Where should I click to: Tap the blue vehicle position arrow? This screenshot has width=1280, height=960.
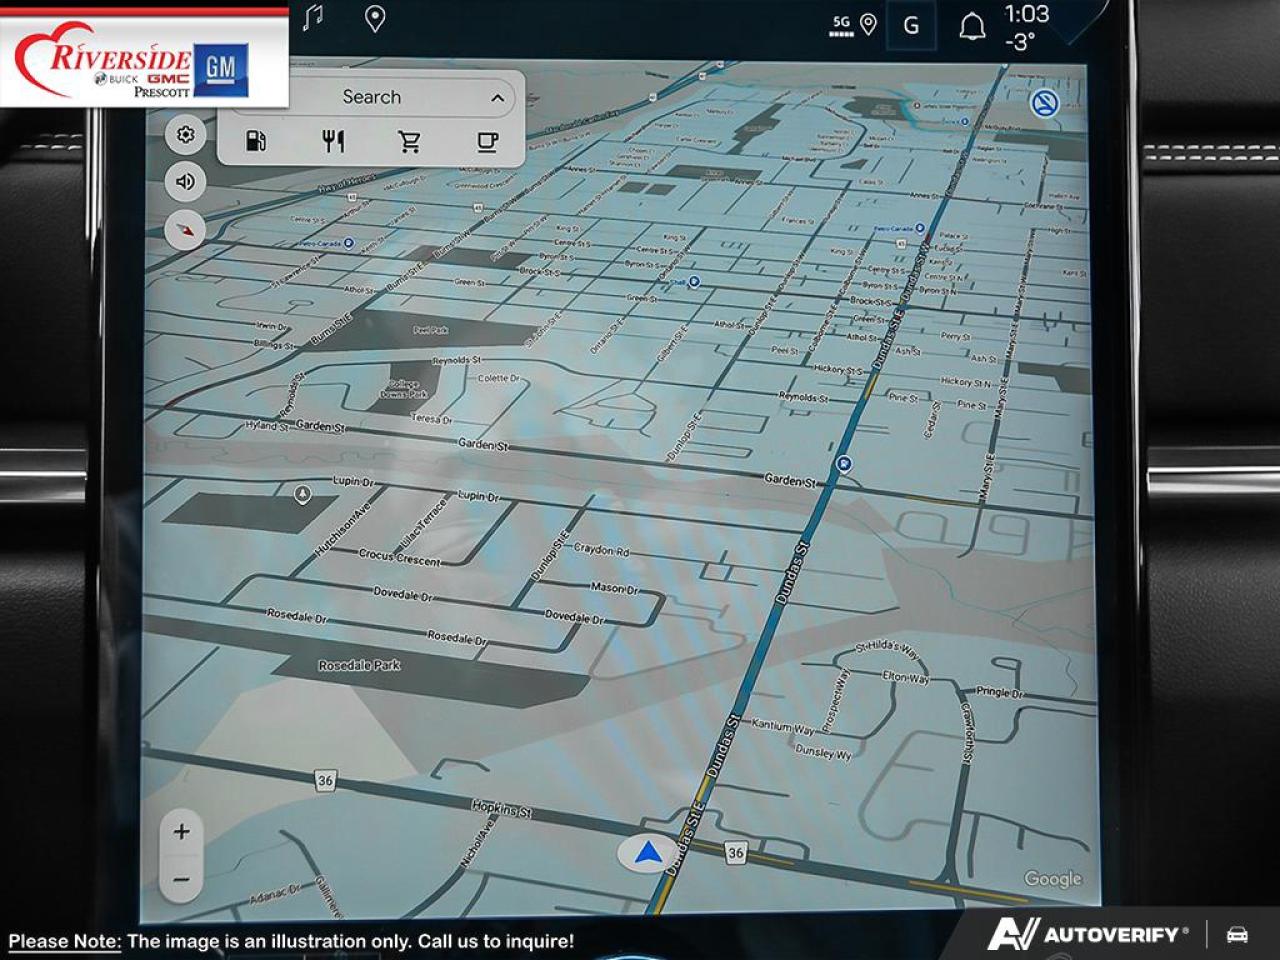pyautogui.click(x=649, y=853)
